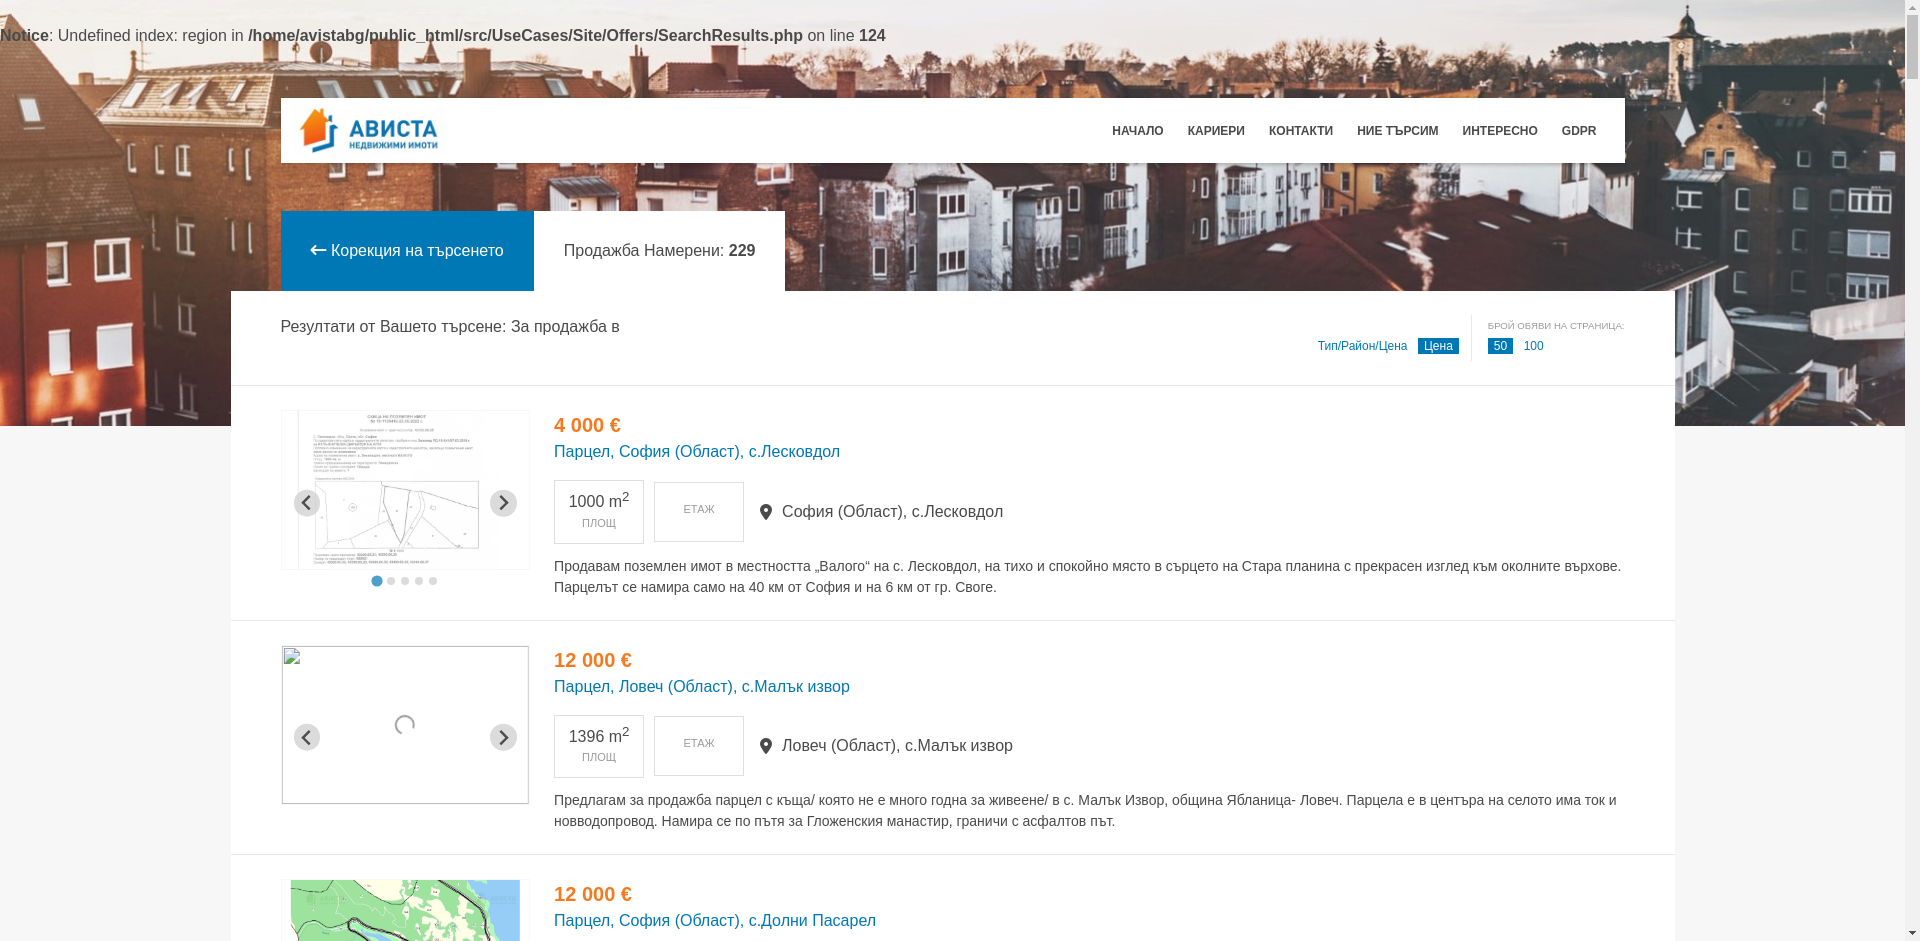Image resolution: width=1920 pixels, height=941 pixels.
Task: Select last carousel dot under Лесковдол photo
Action: pyautogui.click(x=433, y=581)
